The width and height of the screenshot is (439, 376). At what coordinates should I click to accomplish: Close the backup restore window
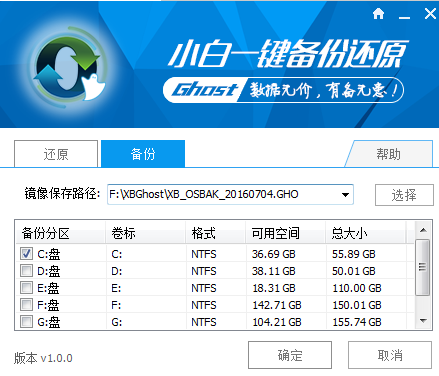430,14
